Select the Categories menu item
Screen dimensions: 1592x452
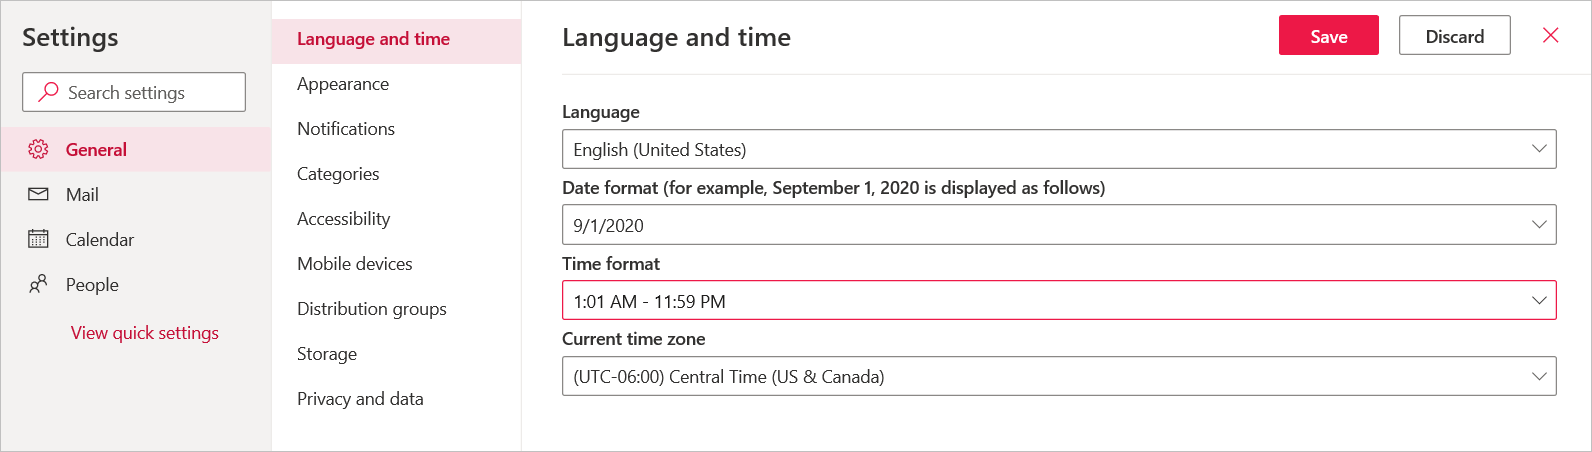tap(338, 174)
